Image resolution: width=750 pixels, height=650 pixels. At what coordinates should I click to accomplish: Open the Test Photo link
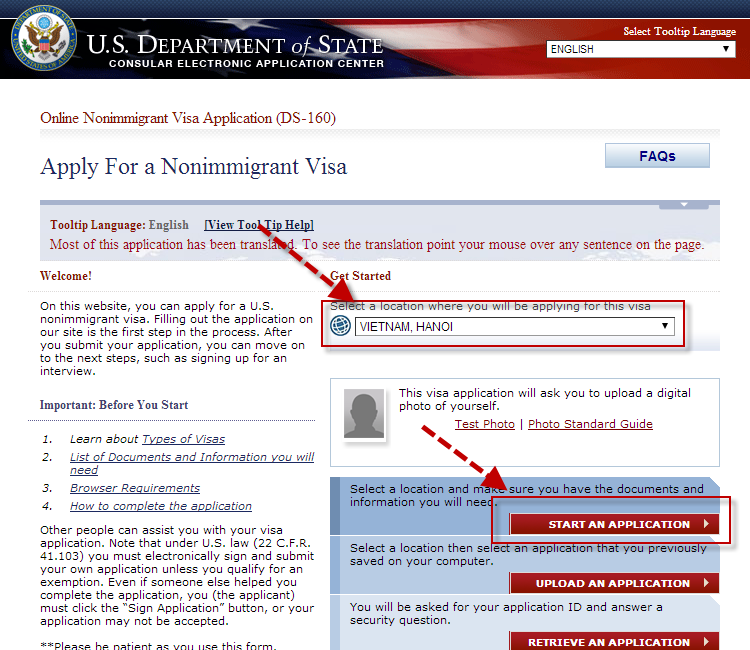pyautogui.click(x=485, y=424)
